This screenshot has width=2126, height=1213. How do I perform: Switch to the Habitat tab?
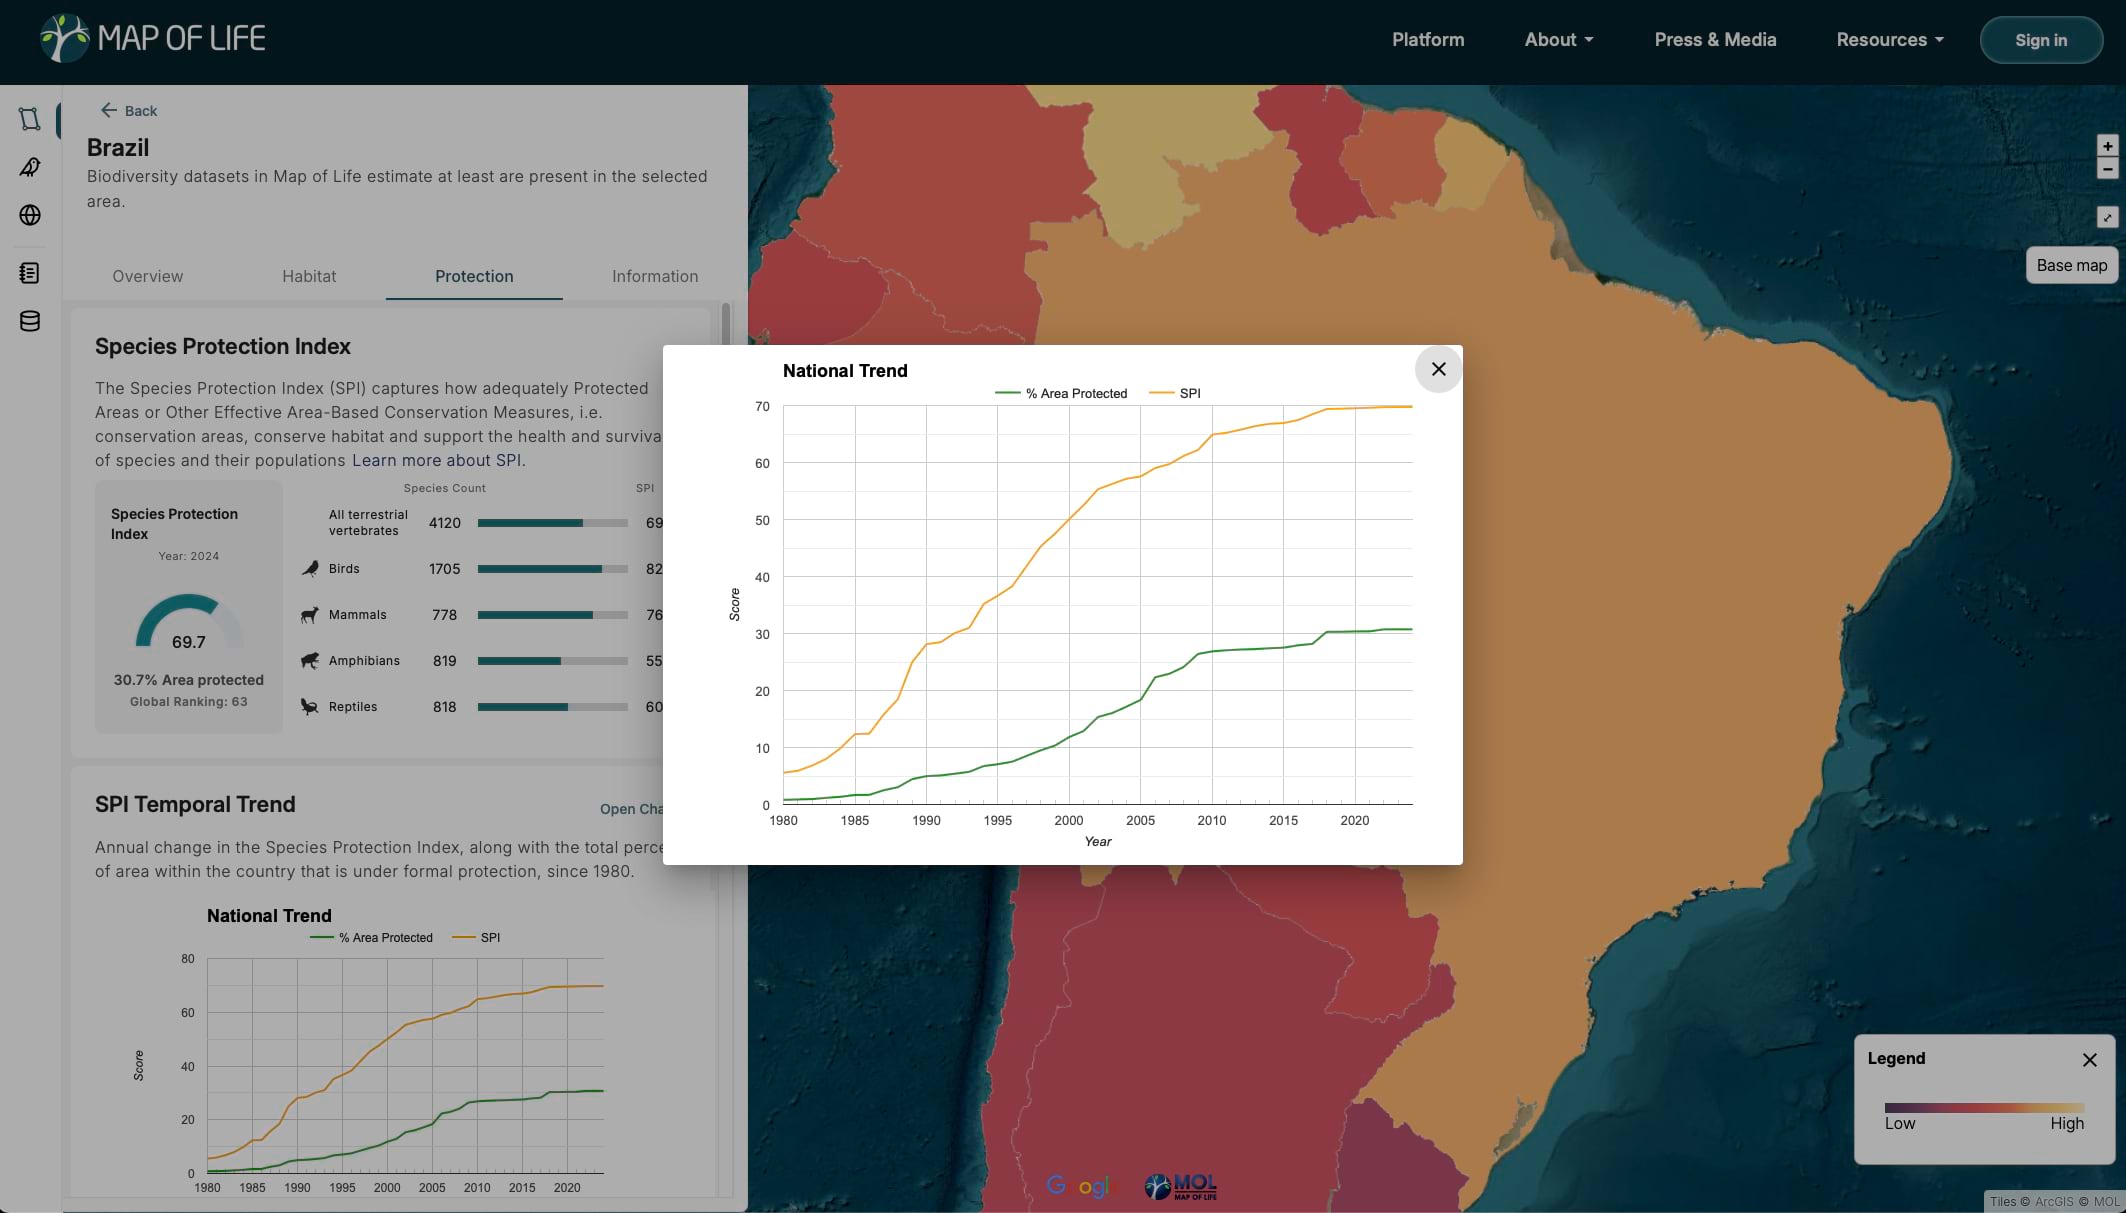tap(309, 276)
